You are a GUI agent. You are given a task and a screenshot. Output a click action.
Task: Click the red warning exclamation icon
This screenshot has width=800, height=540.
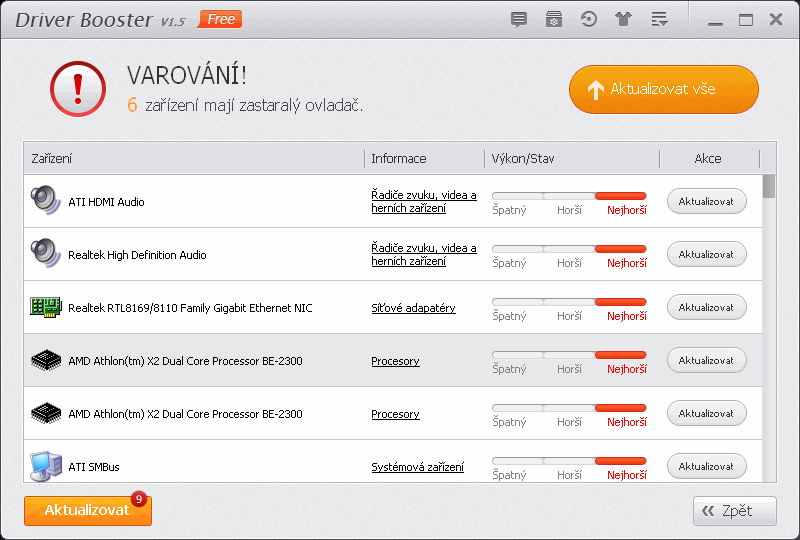(78, 89)
